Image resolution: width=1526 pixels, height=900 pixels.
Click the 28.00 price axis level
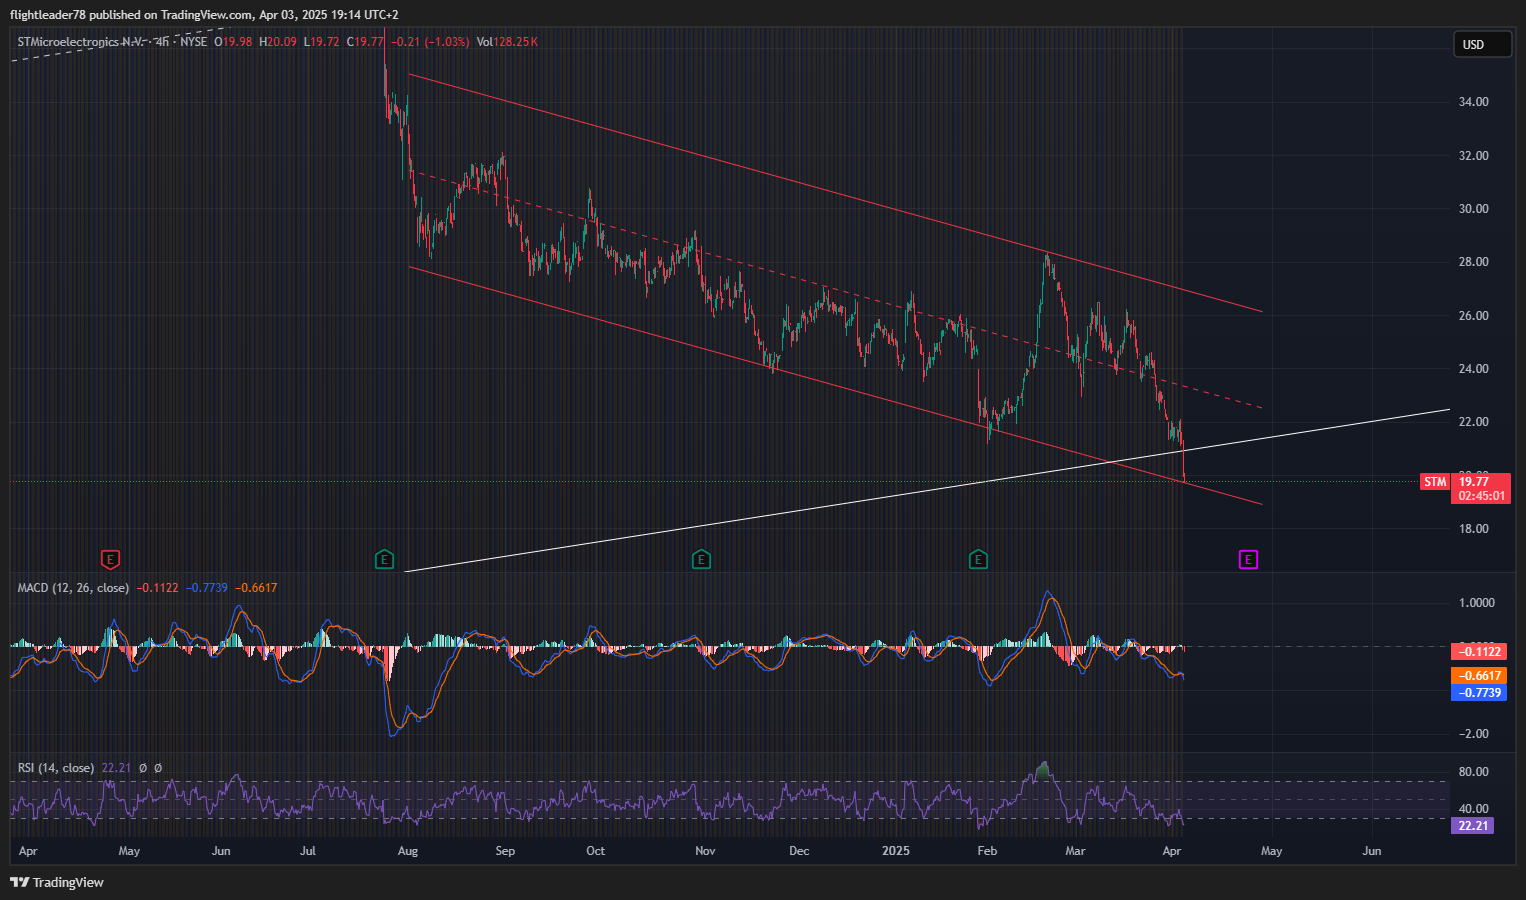click(1474, 262)
